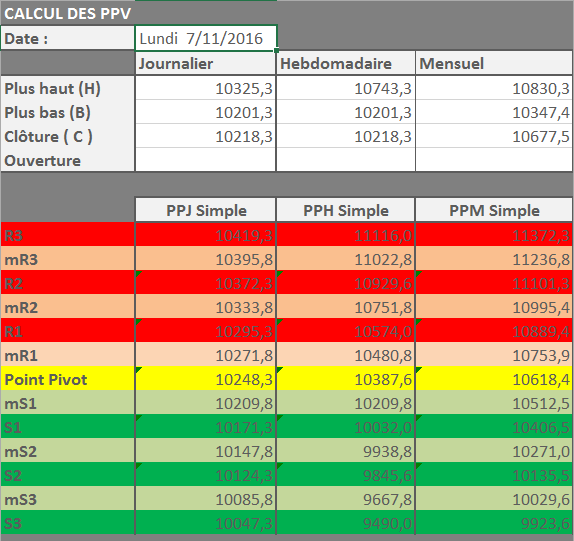Select the PPJ Simple header cell

point(205,210)
